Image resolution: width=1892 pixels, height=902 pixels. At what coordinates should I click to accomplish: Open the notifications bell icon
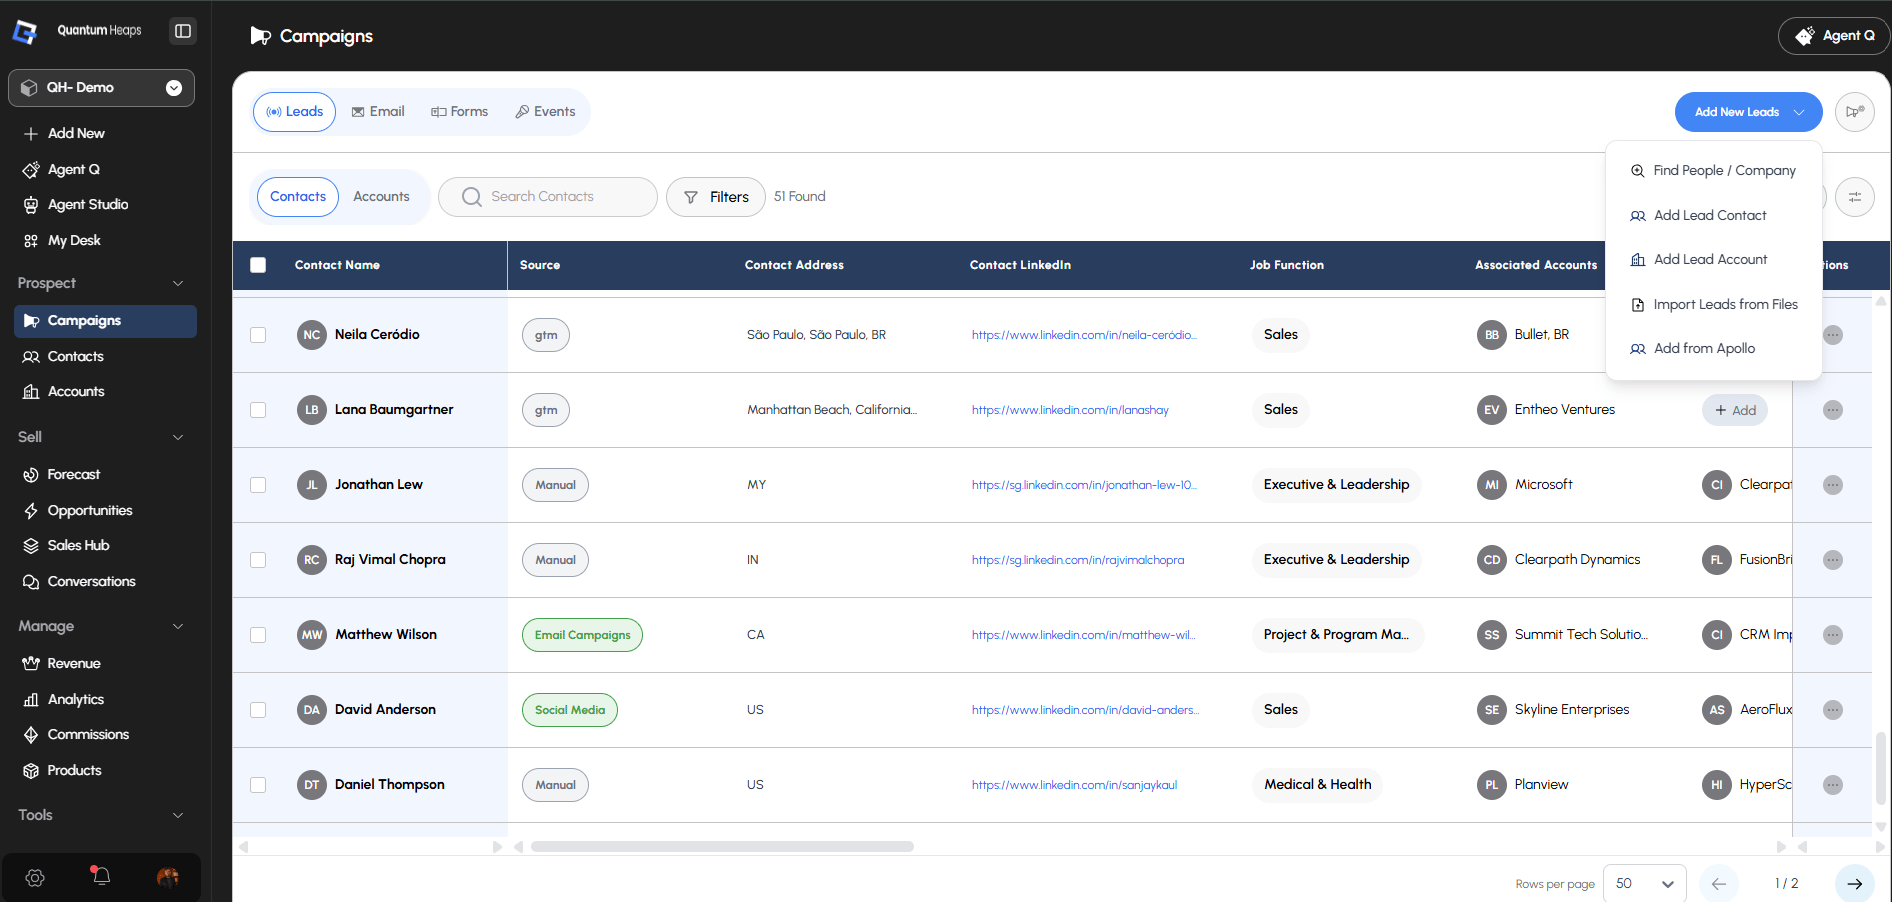tap(101, 876)
